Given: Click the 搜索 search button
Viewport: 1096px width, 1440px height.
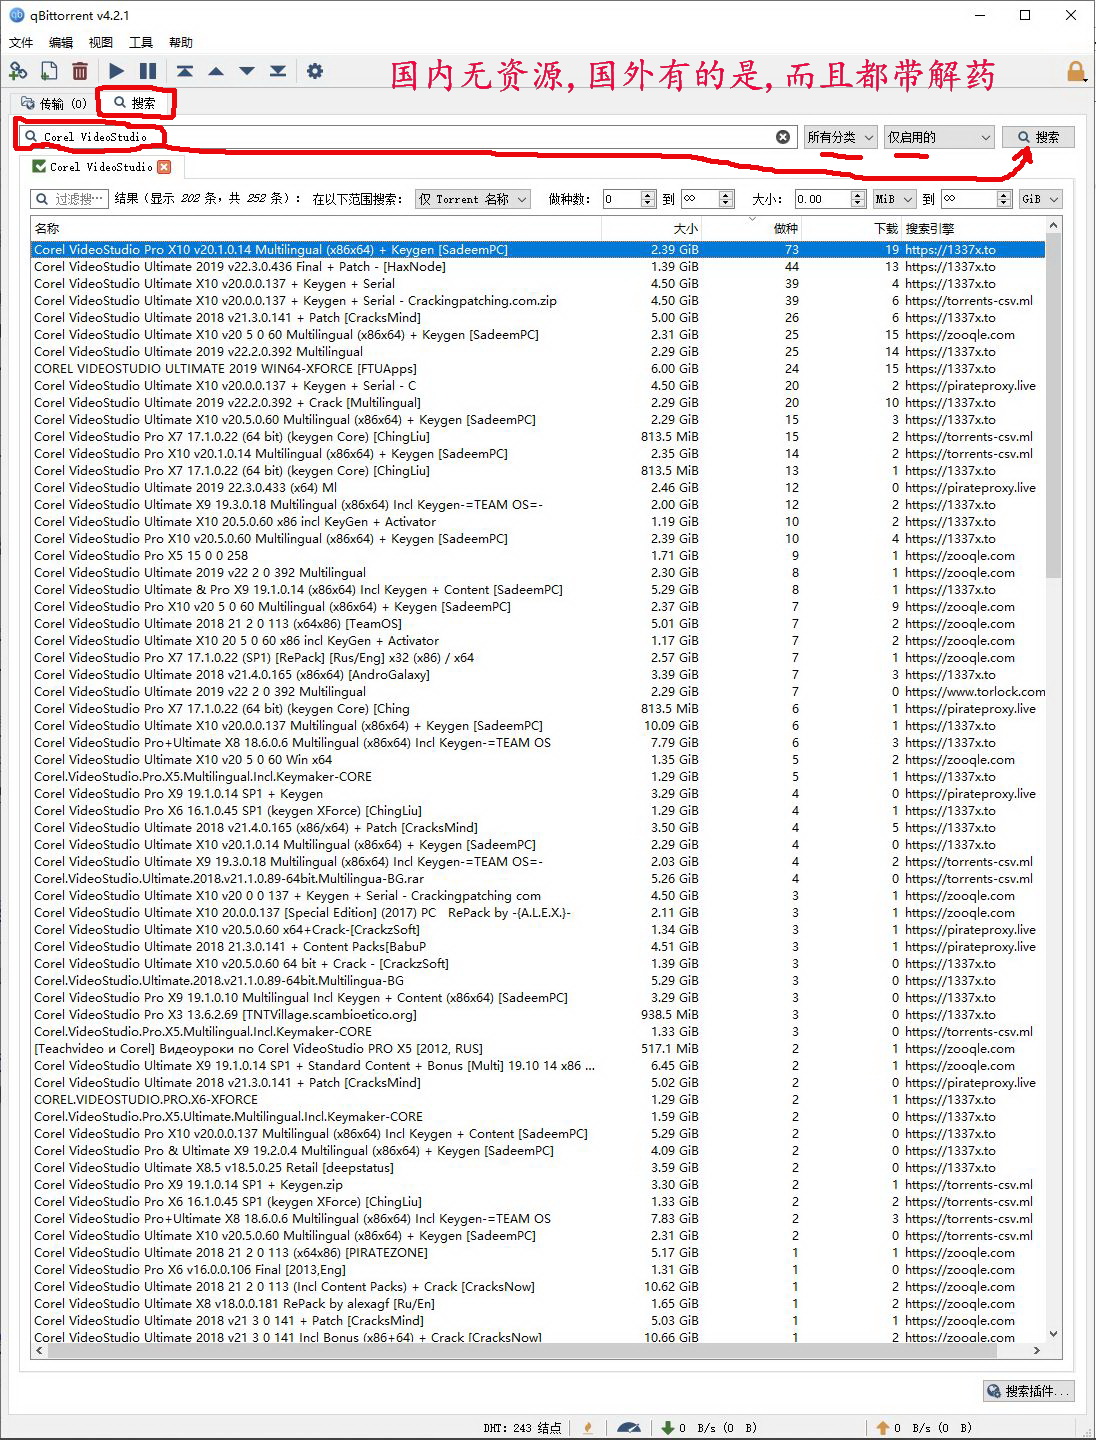Looking at the screenshot, I should (x=1038, y=137).
